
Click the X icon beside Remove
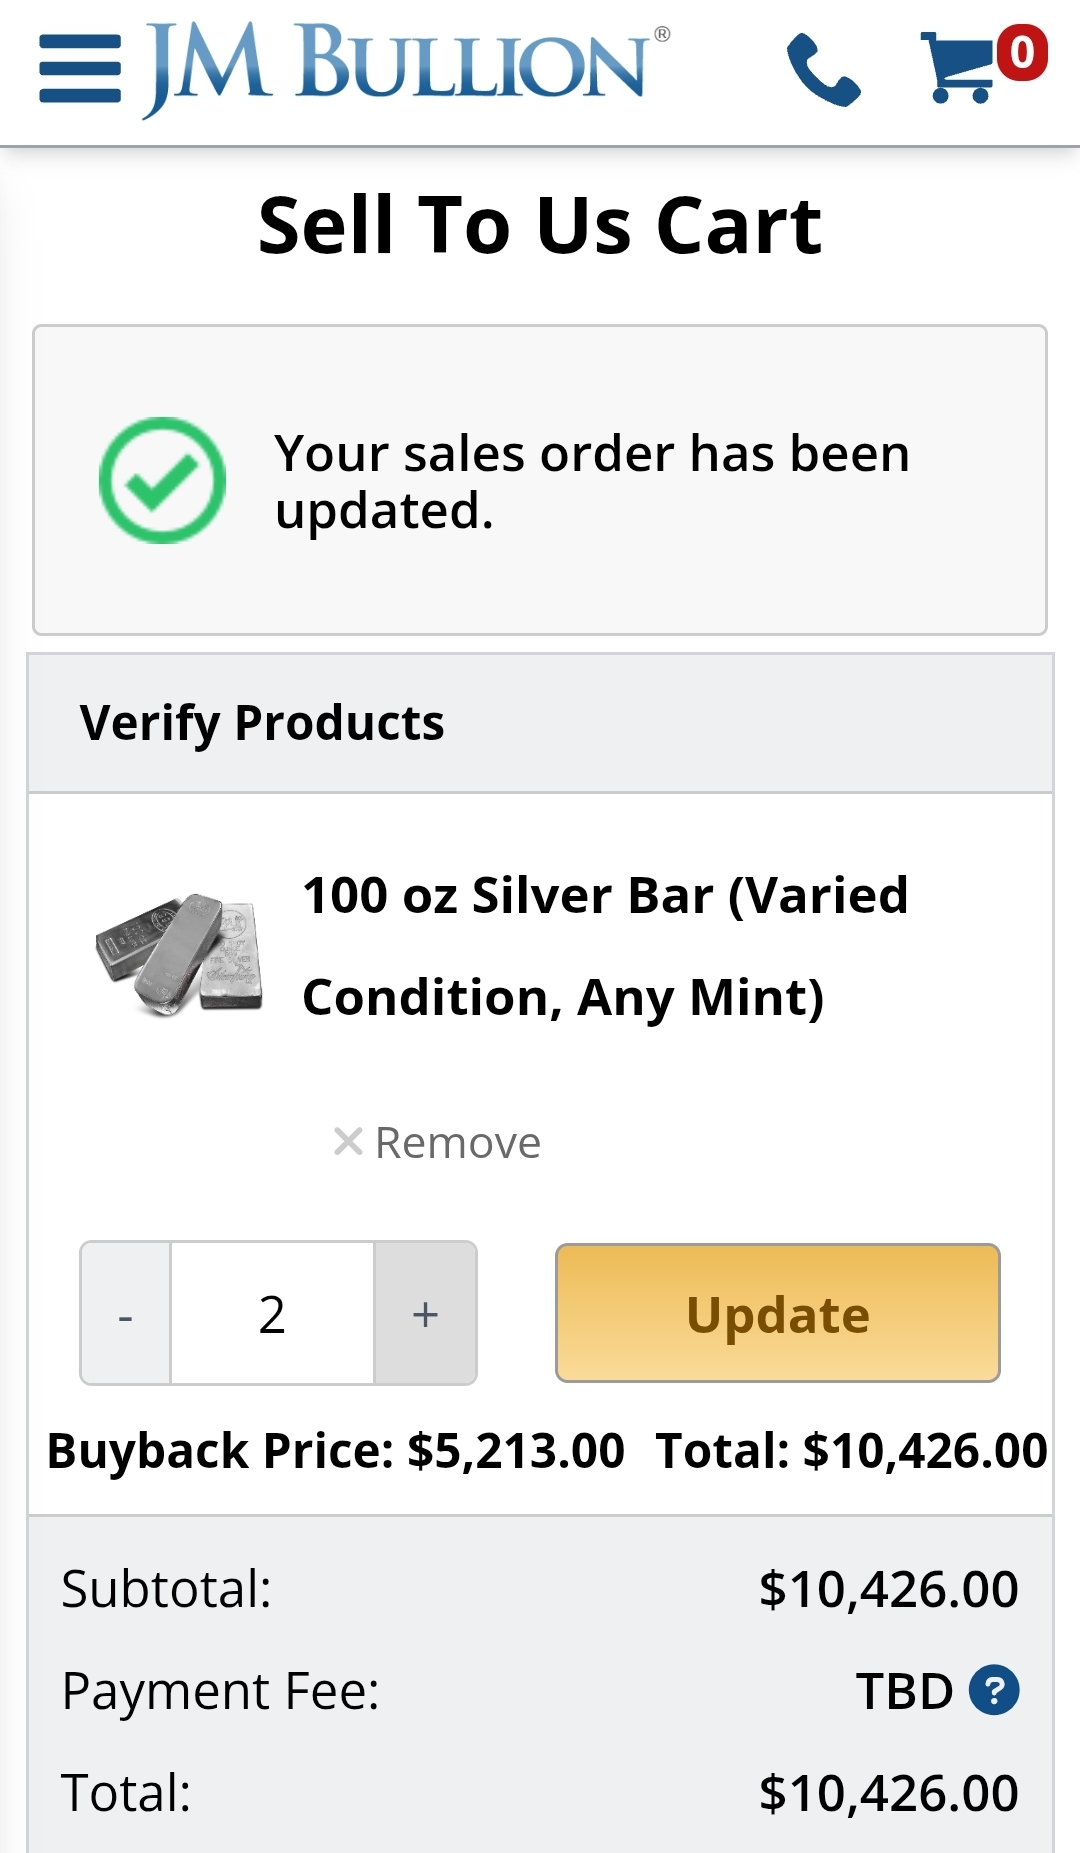point(348,1141)
